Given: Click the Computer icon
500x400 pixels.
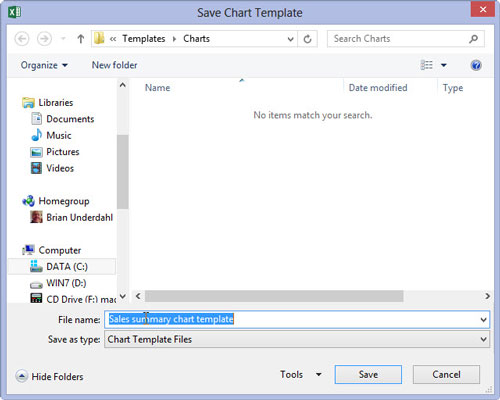Looking at the screenshot, I should pyautogui.click(x=28, y=250).
